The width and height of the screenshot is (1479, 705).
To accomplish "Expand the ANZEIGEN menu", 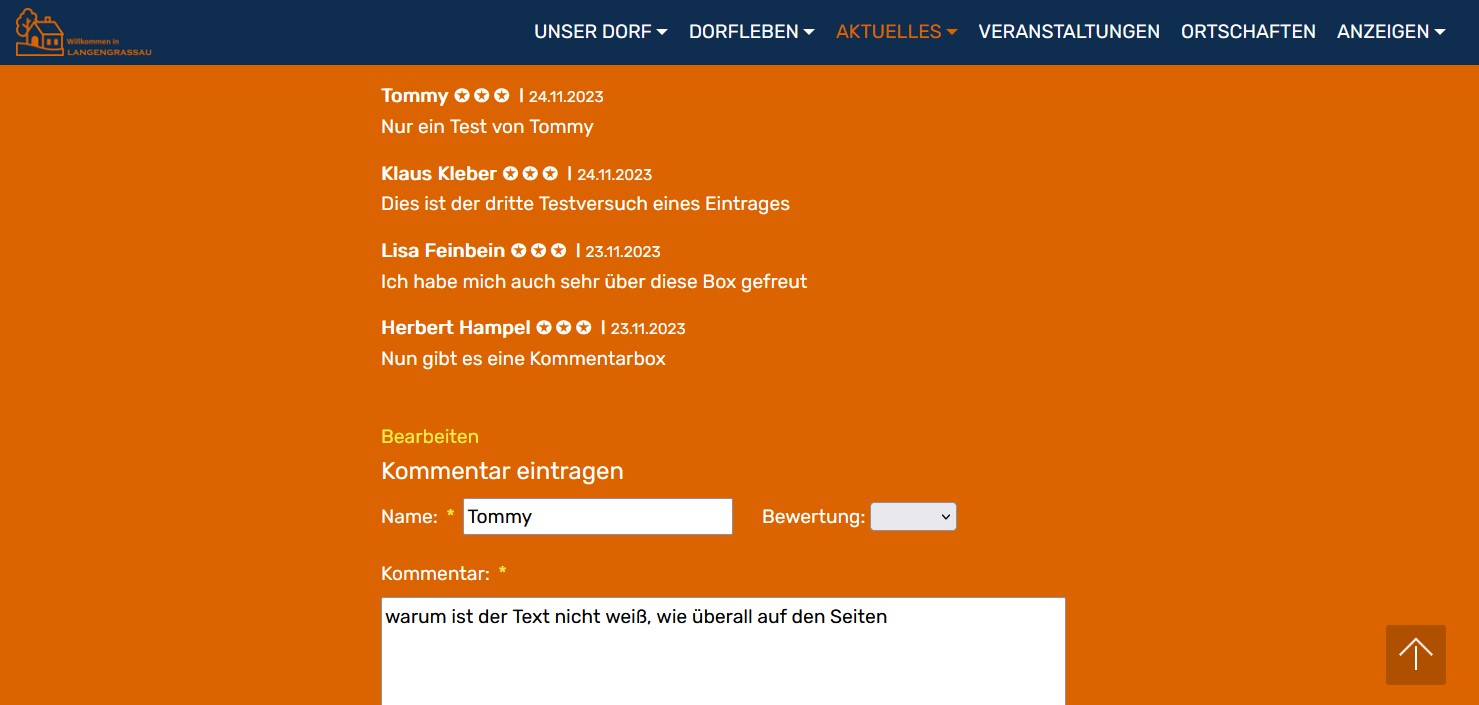I will 1391,32.
